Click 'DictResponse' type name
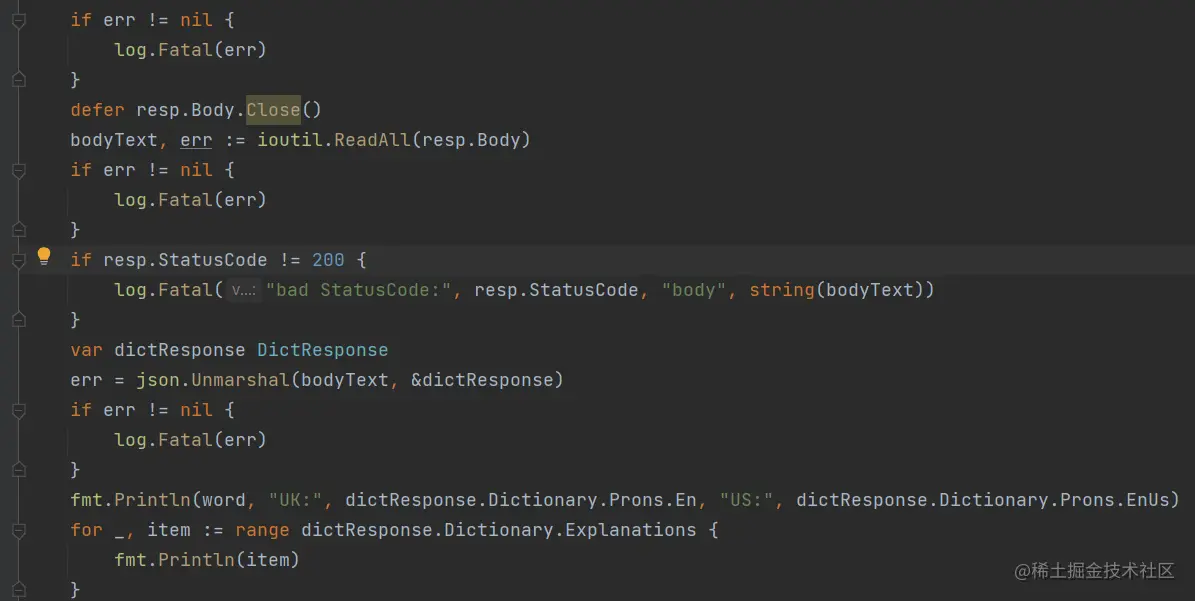This screenshot has height=601, width=1195. tap(322, 350)
